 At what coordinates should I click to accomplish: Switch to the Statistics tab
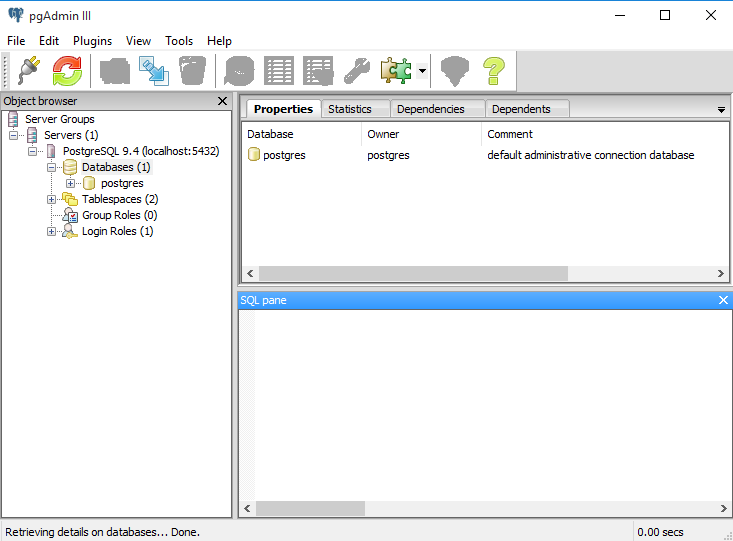tap(355, 109)
